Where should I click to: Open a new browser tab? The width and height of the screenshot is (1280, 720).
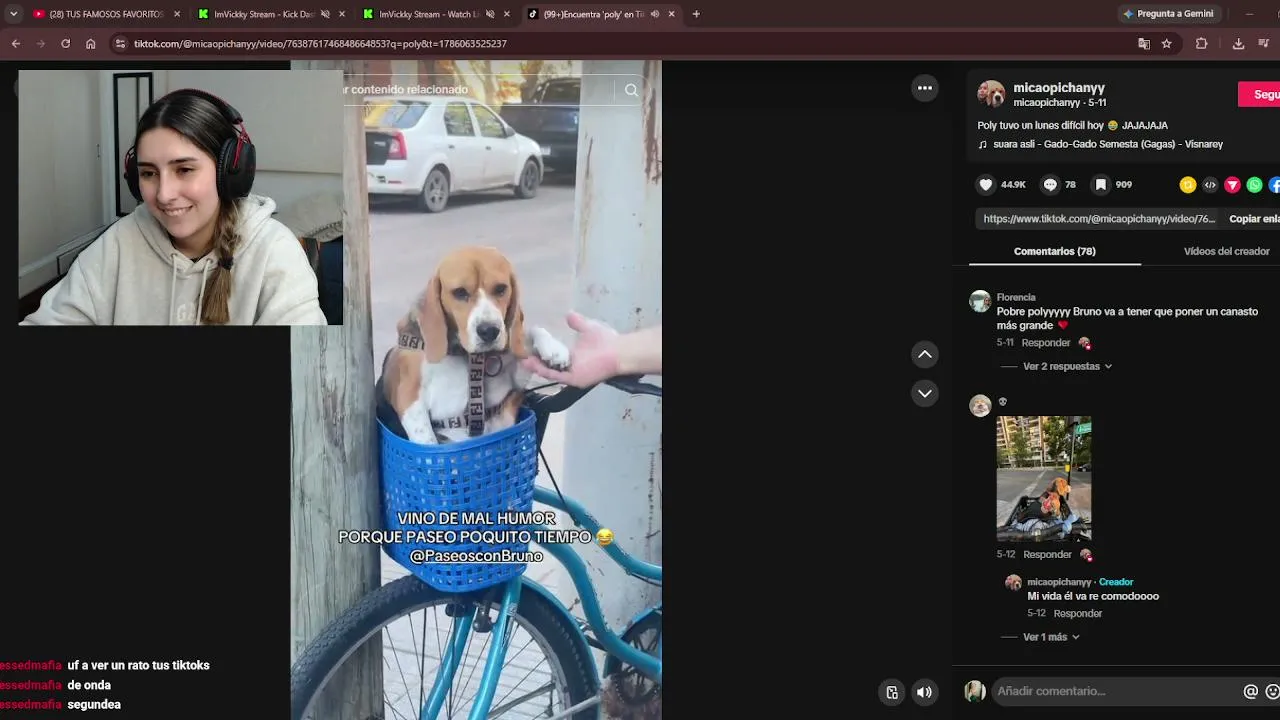pyautogui.click(x=696, y=14)
